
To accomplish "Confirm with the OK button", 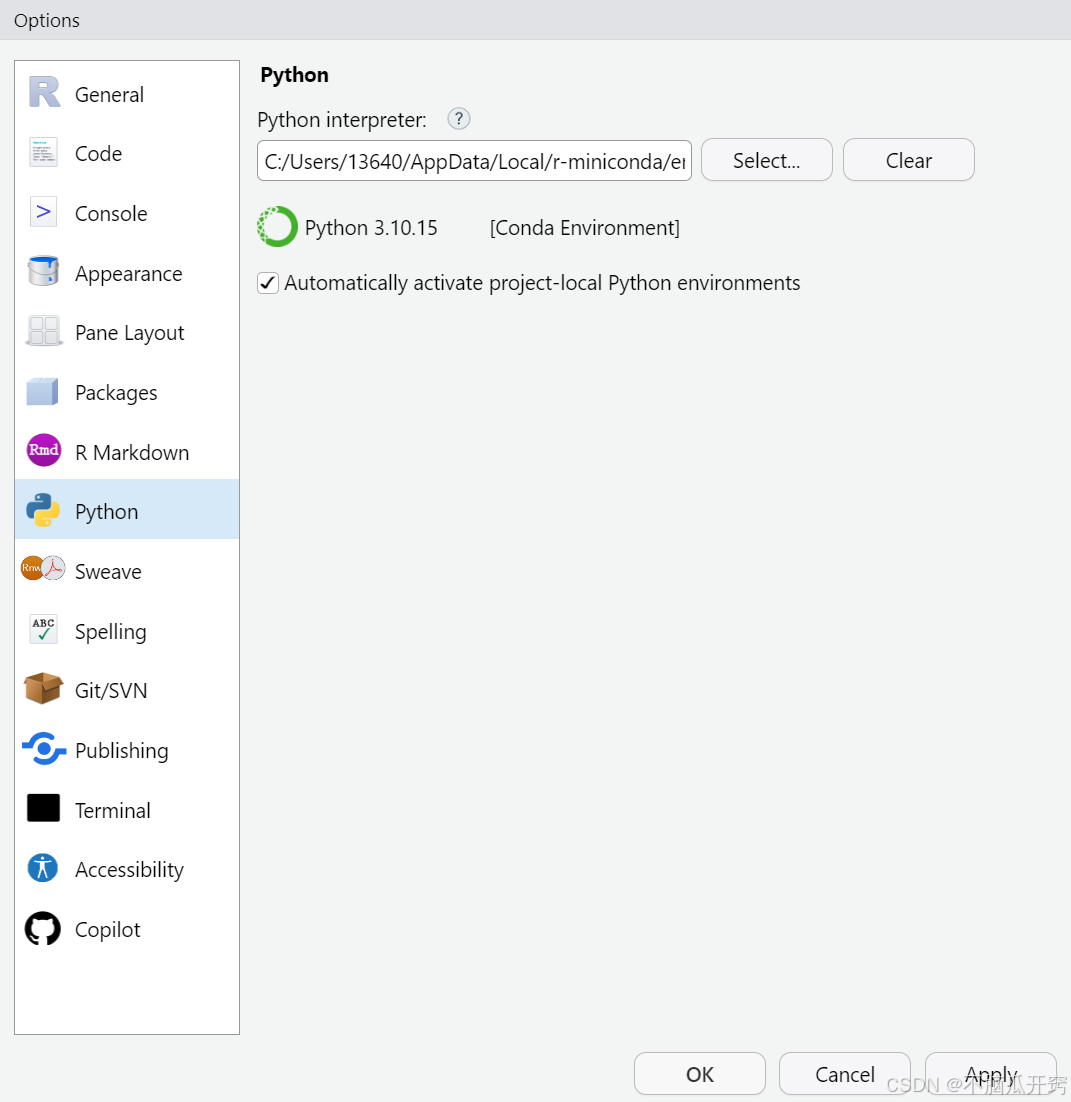I will 700,1074.
